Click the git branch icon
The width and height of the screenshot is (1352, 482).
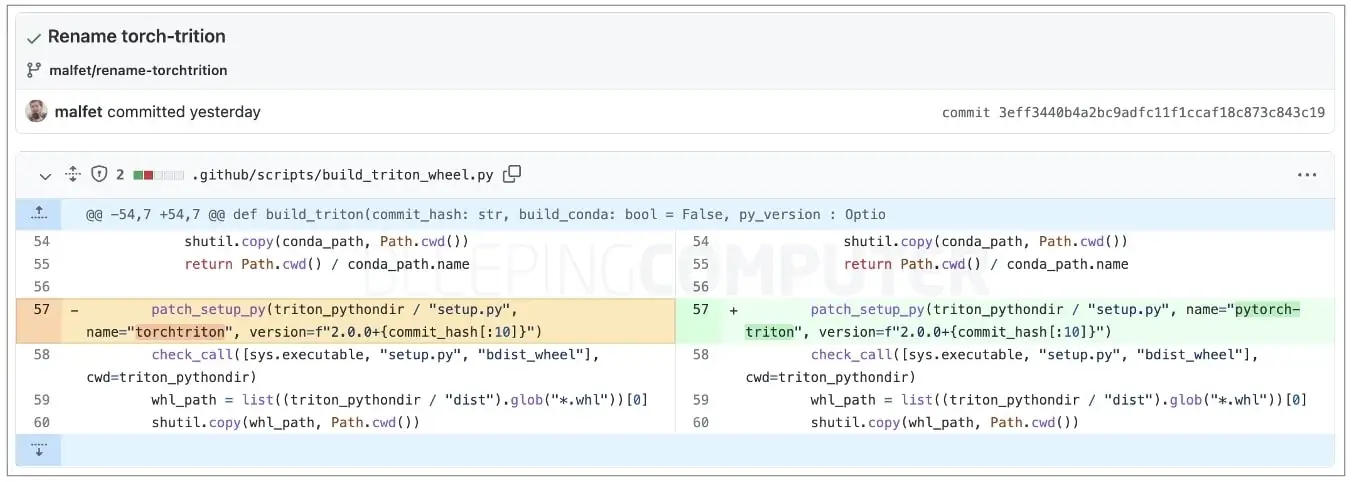click(x=35, y=70)
